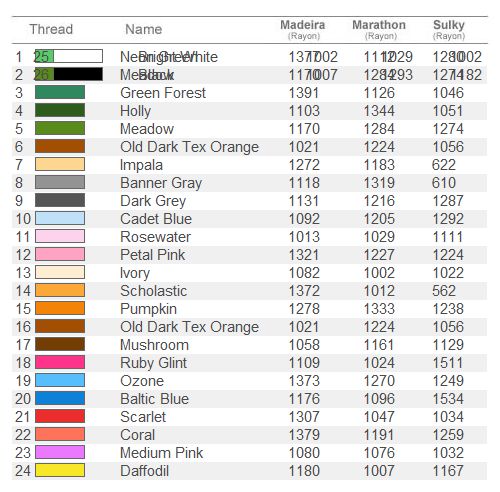
Task: Click the Cadet Blue swatch
Action: click(60, 218)
